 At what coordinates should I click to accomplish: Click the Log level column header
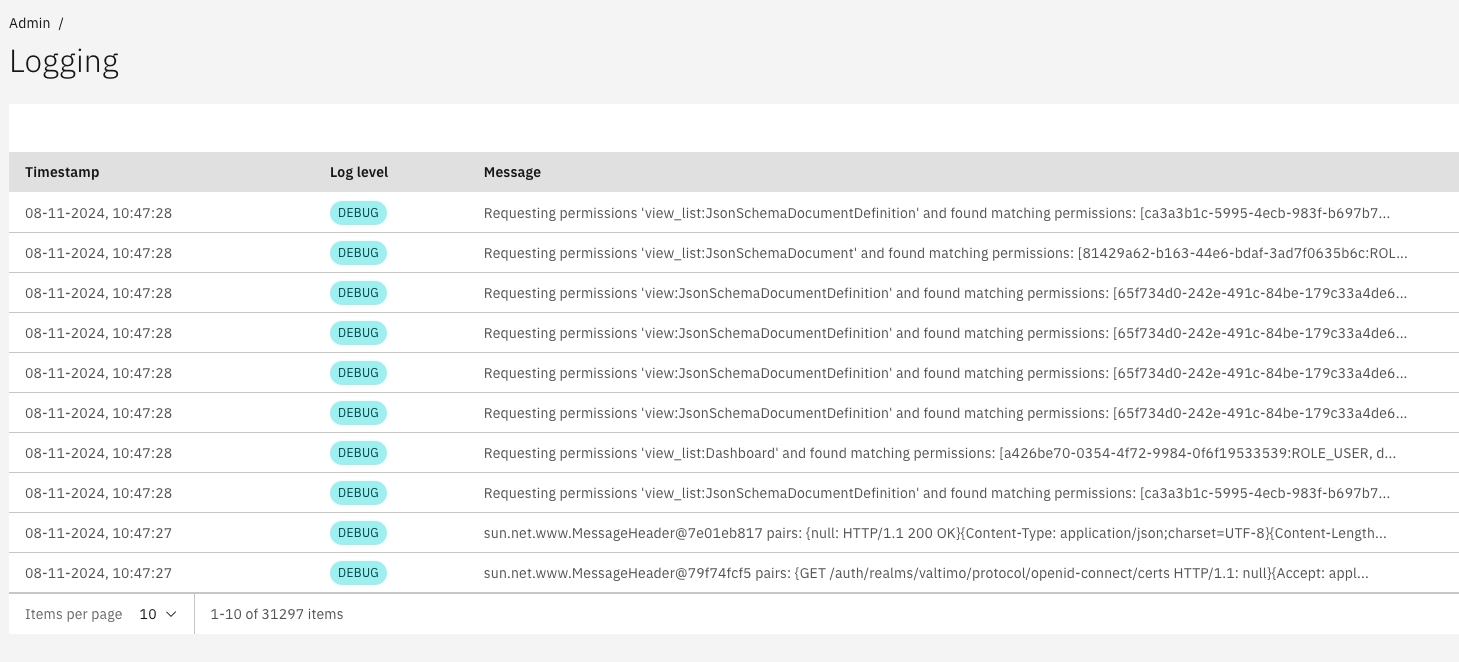click(359, 172)
